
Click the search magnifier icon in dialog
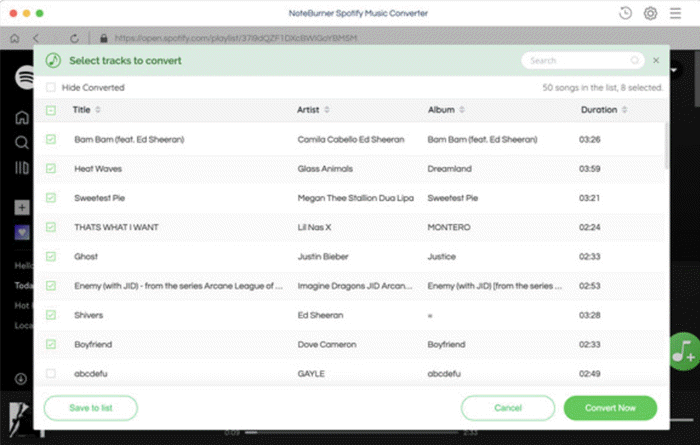(x=634, y=60)
